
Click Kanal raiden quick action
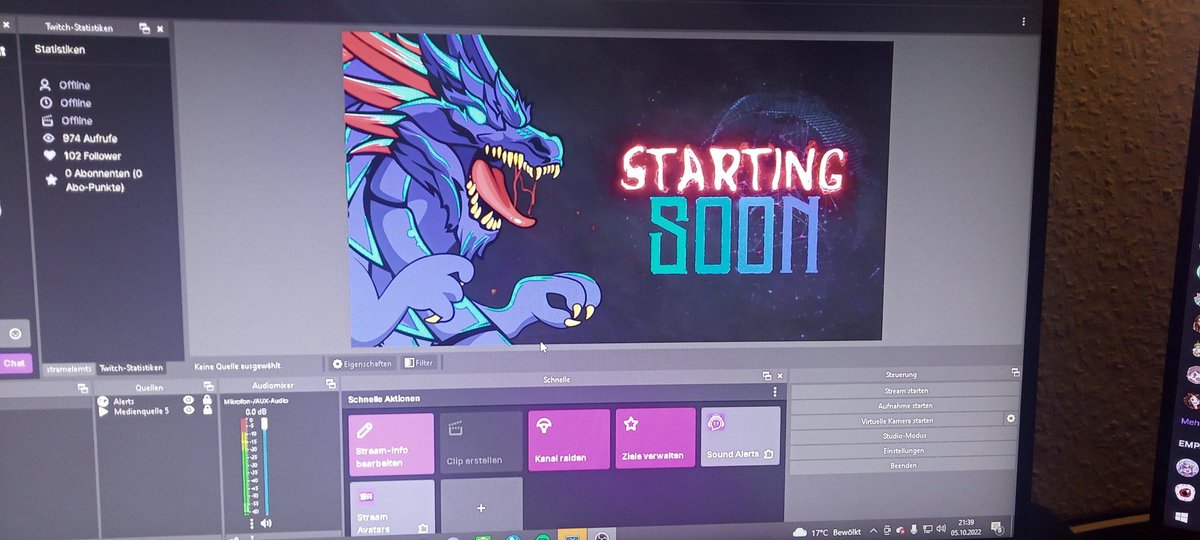569,439
